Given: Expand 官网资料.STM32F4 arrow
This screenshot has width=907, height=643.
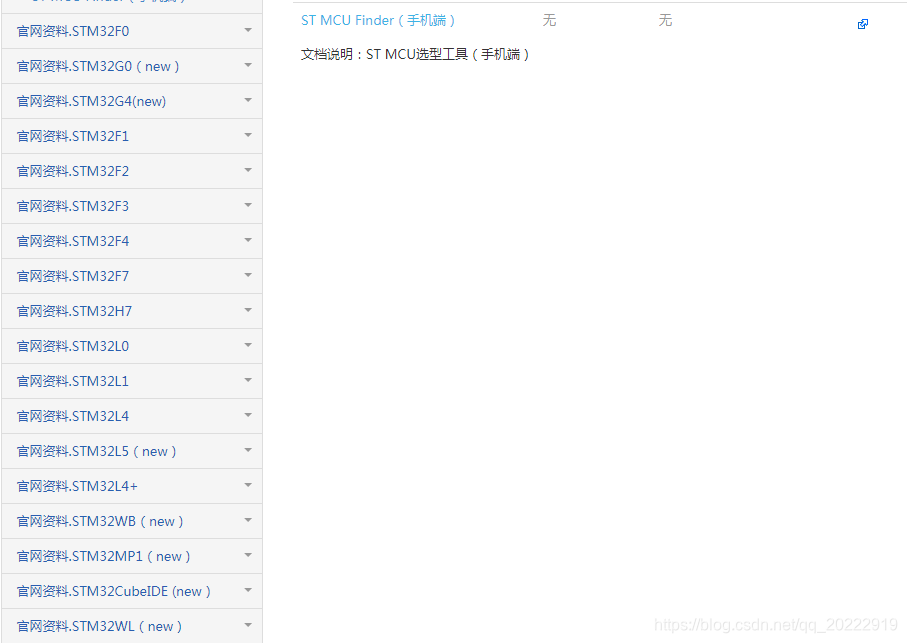Looking at the screenshot, I should 248,240.
